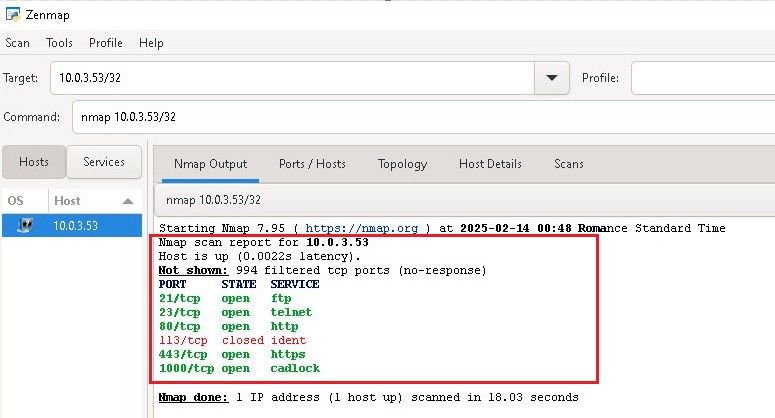775x418 pixels.
Task: Click the Command input field
Action: 424,117
